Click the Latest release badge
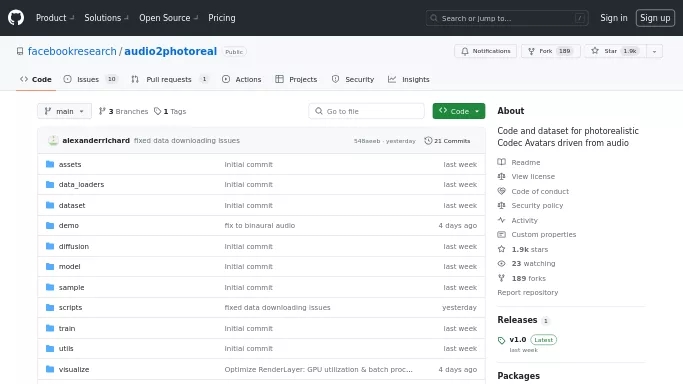683x384 pixels. (543, 340)
